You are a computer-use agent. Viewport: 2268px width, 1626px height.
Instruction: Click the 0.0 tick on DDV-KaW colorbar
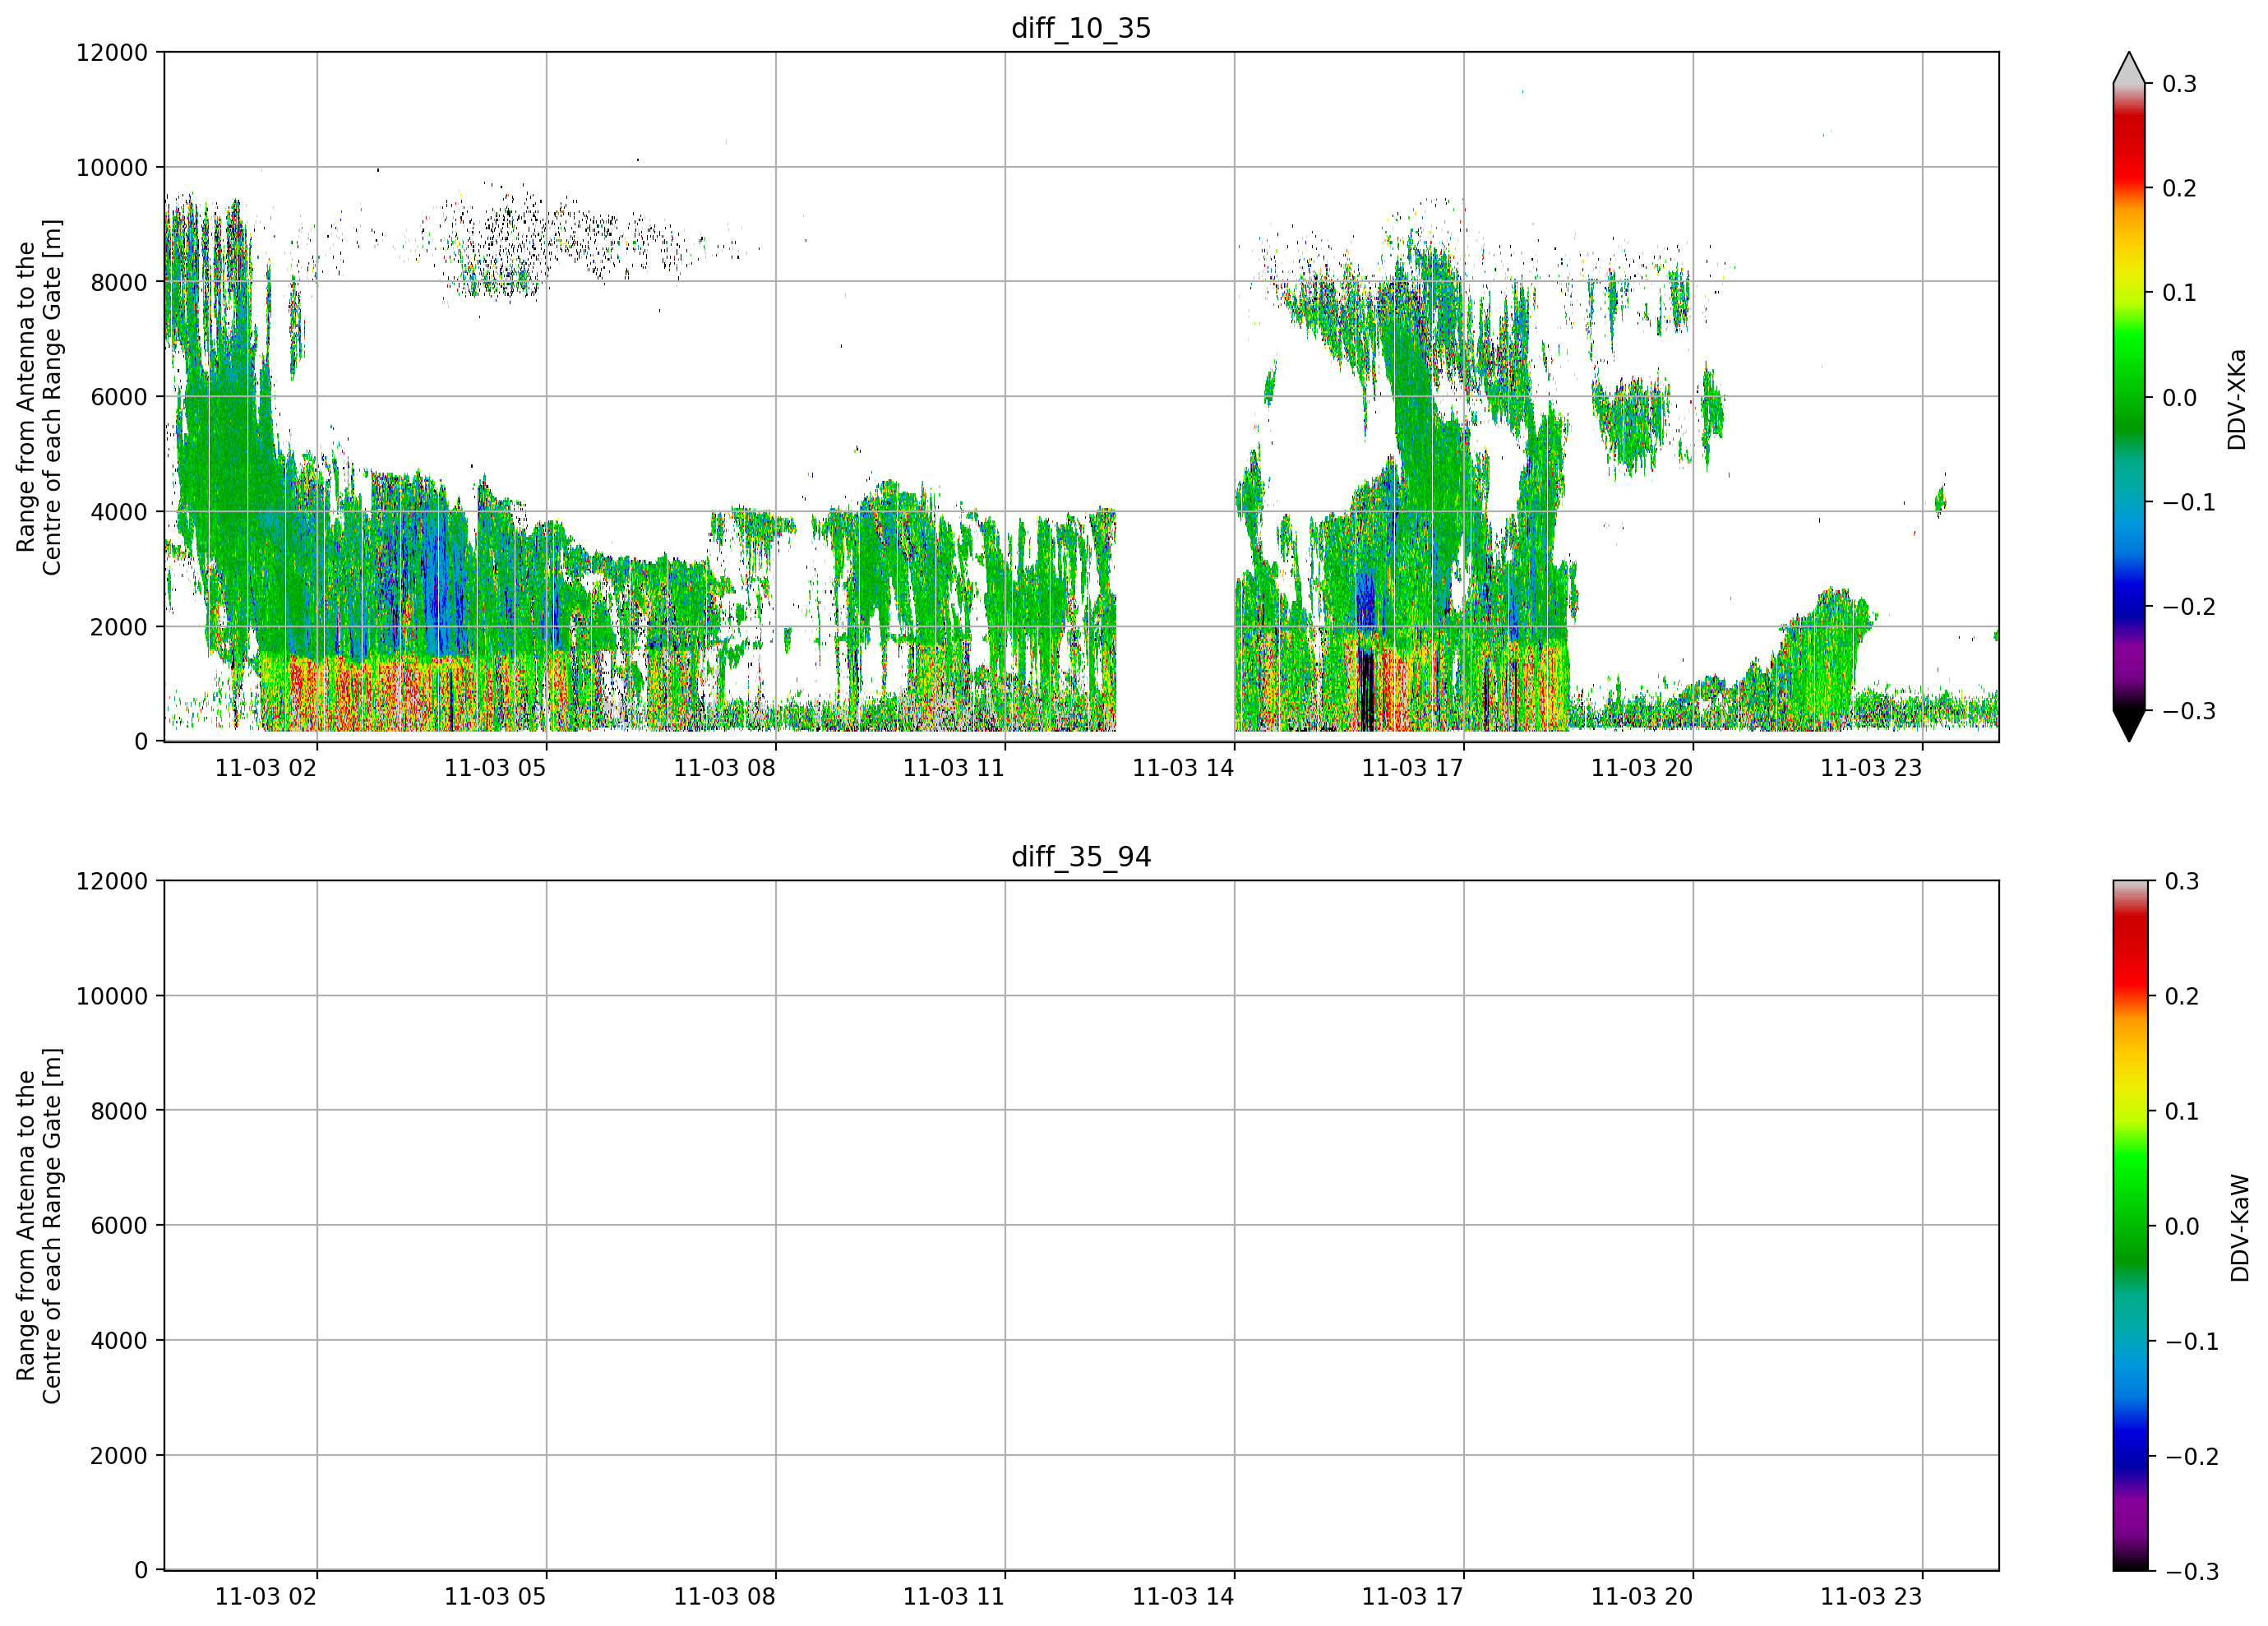(2182, 1226)
